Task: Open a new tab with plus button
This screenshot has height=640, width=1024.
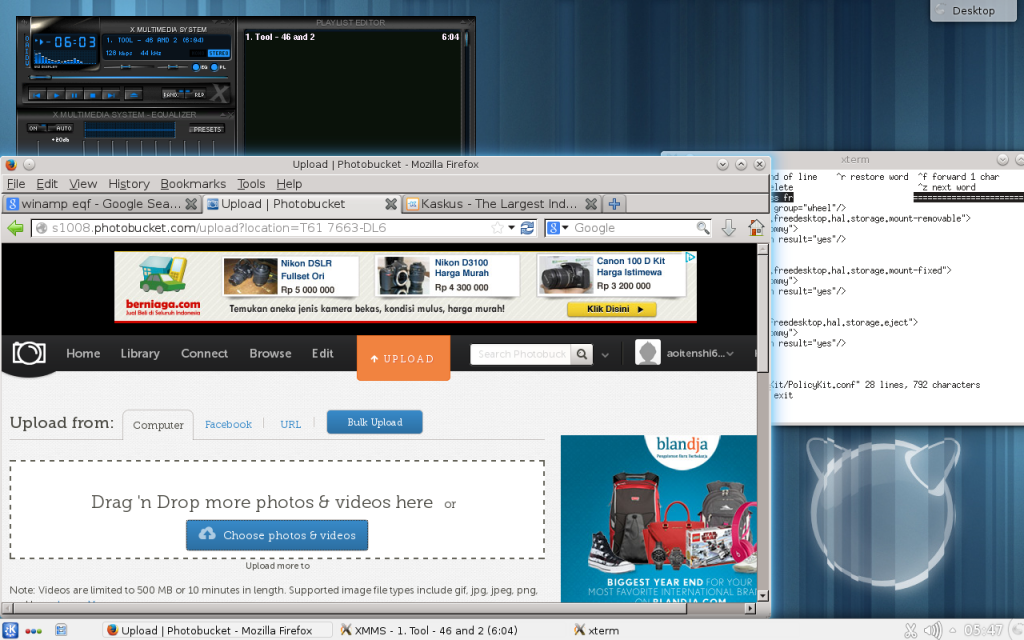Action: (x=614, y=204)
